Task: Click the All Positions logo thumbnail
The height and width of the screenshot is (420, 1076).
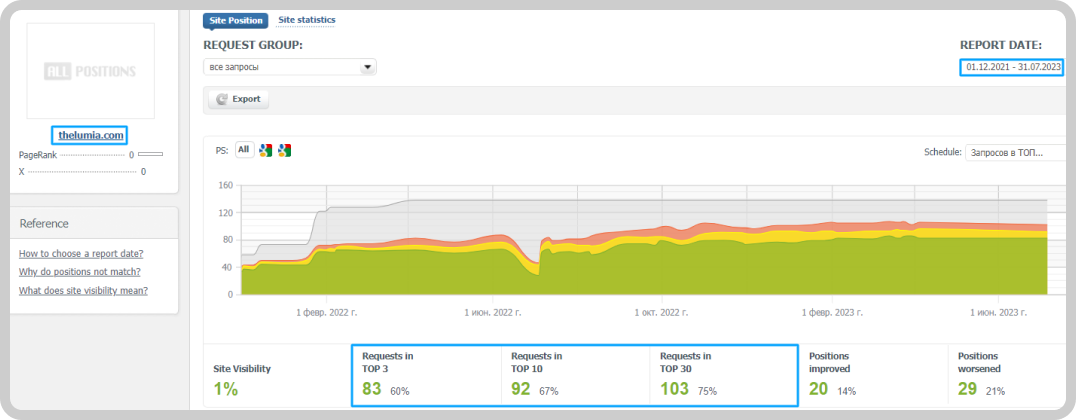Action: click(91, 71)
